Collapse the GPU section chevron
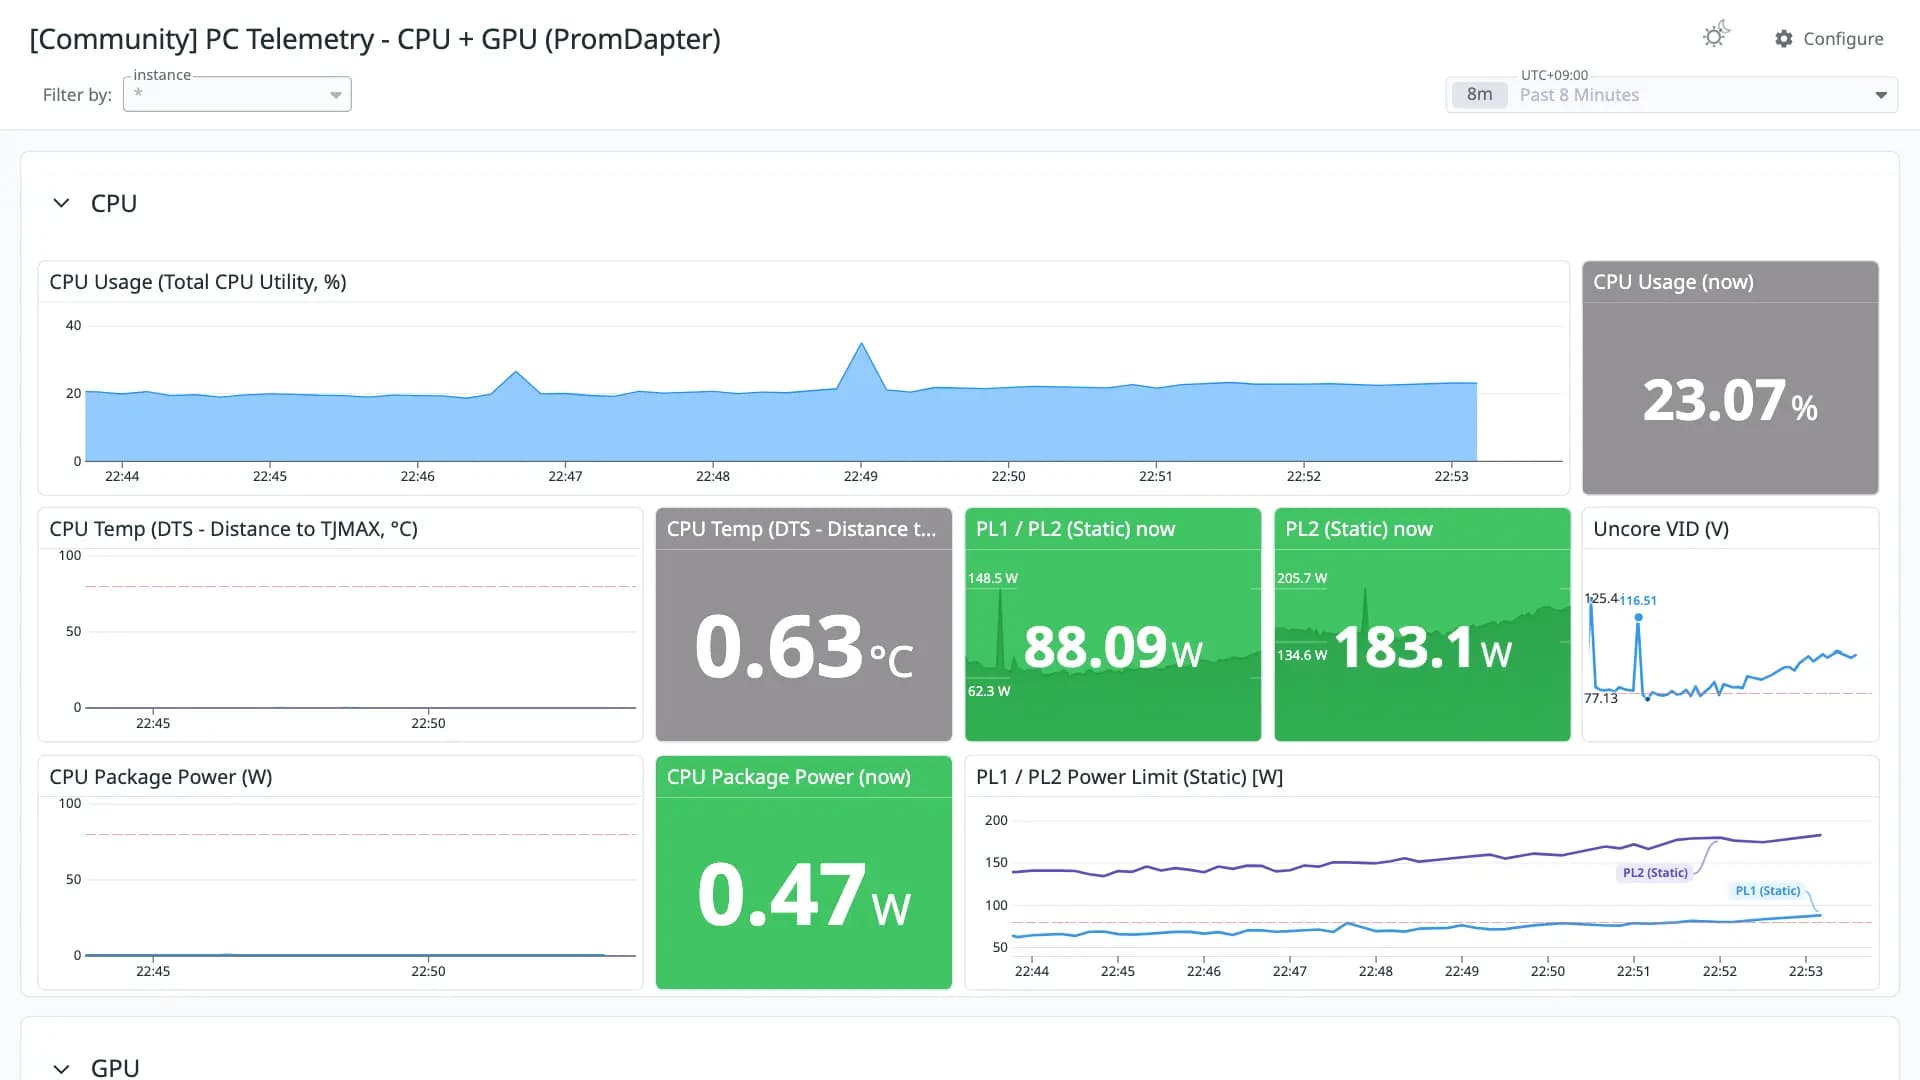1920x1080 pixels. 61,1068
